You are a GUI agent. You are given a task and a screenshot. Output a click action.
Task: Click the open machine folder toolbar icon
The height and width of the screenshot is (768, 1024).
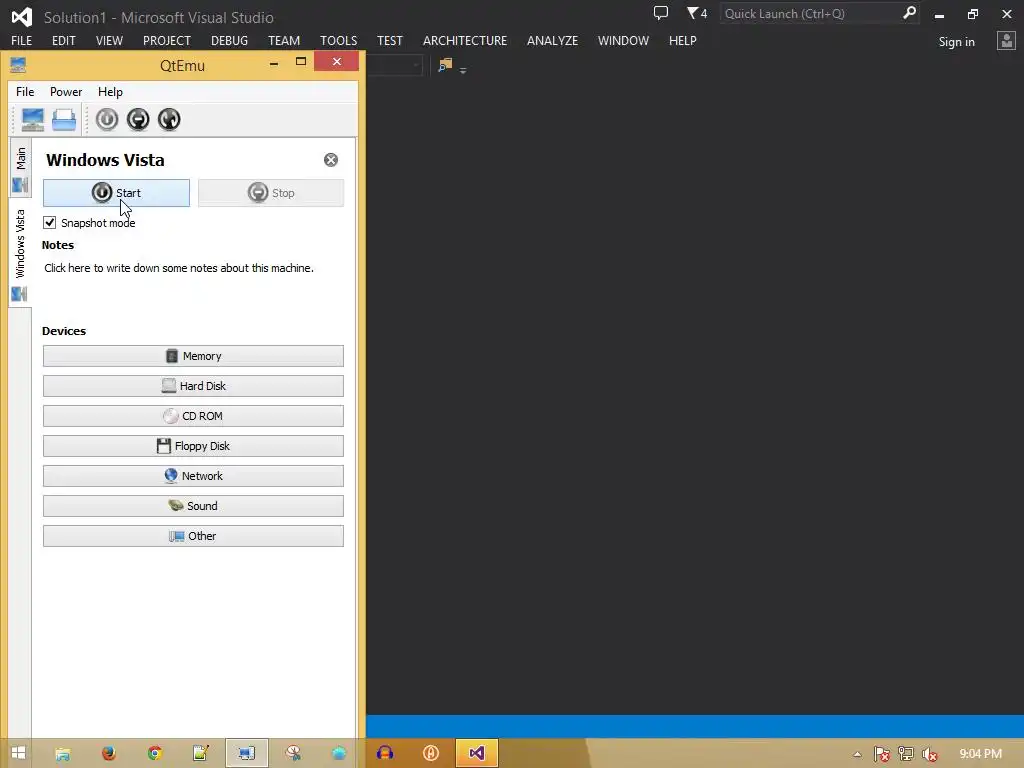pos(64,120)
